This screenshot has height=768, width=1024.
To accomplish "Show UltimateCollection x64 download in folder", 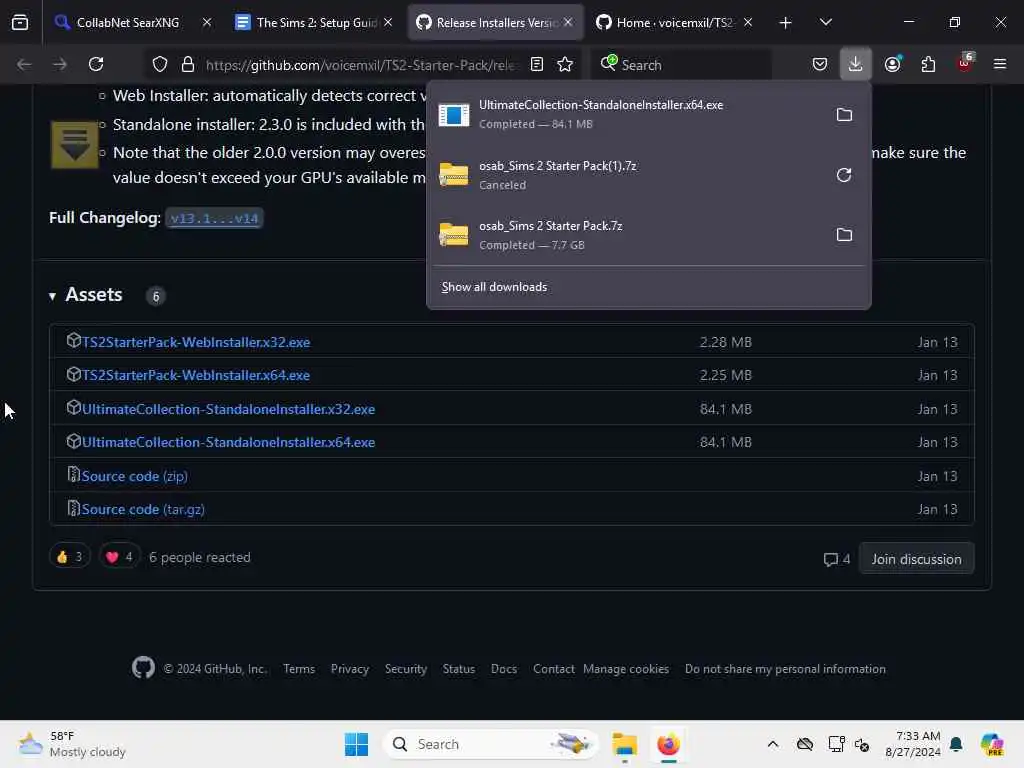I will click(844, 115).
